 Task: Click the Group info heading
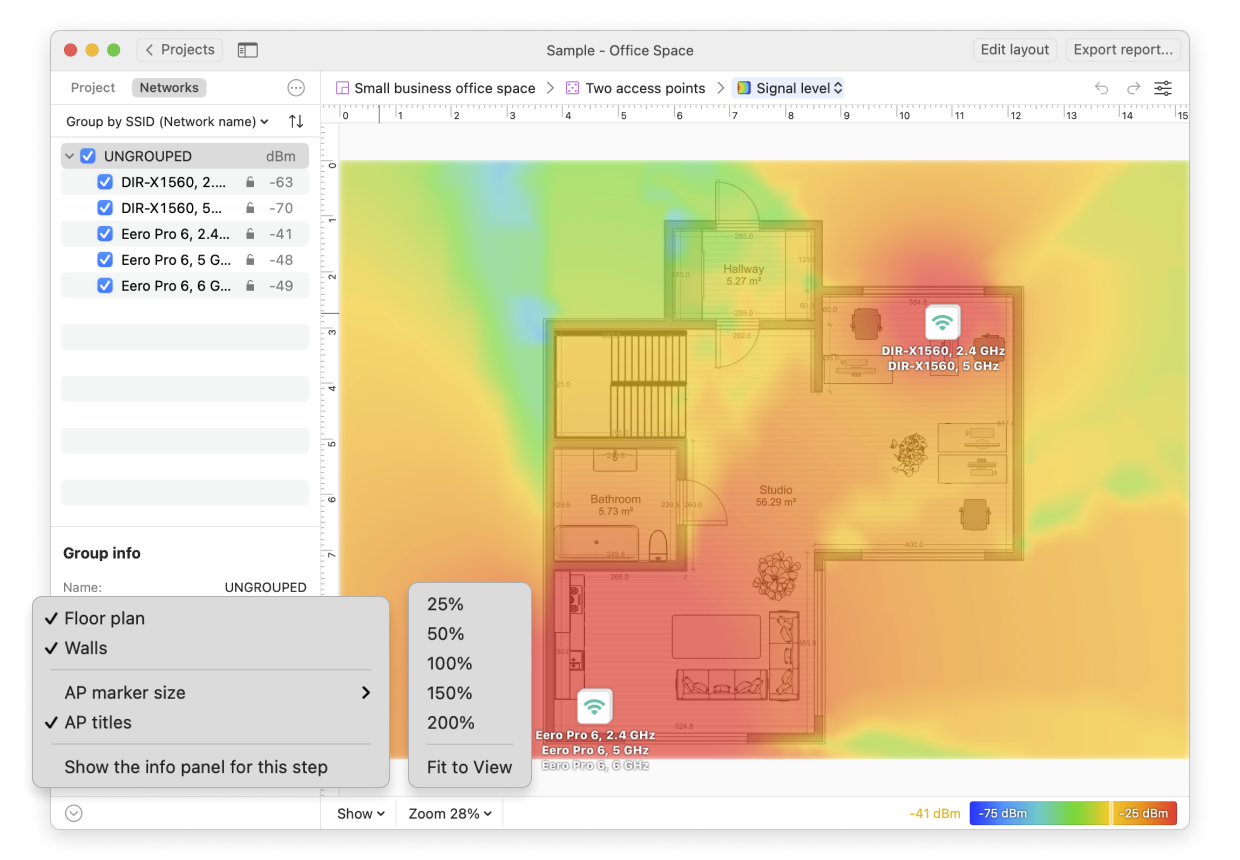click(x=102, y=553)
